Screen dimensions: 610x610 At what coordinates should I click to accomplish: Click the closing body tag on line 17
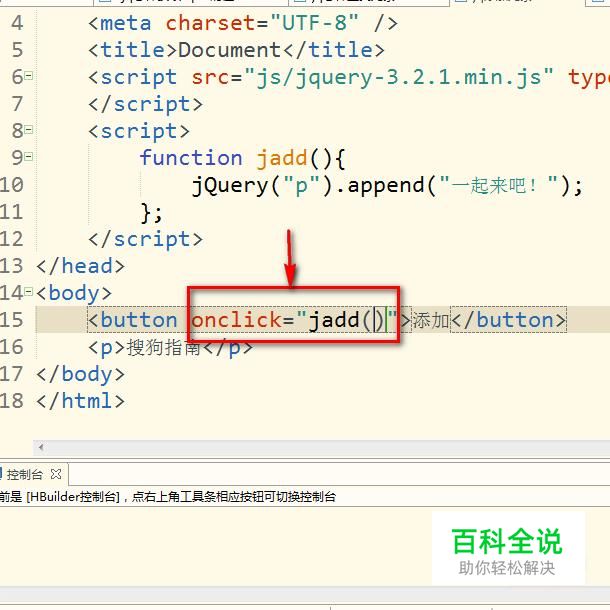[81, 374]
